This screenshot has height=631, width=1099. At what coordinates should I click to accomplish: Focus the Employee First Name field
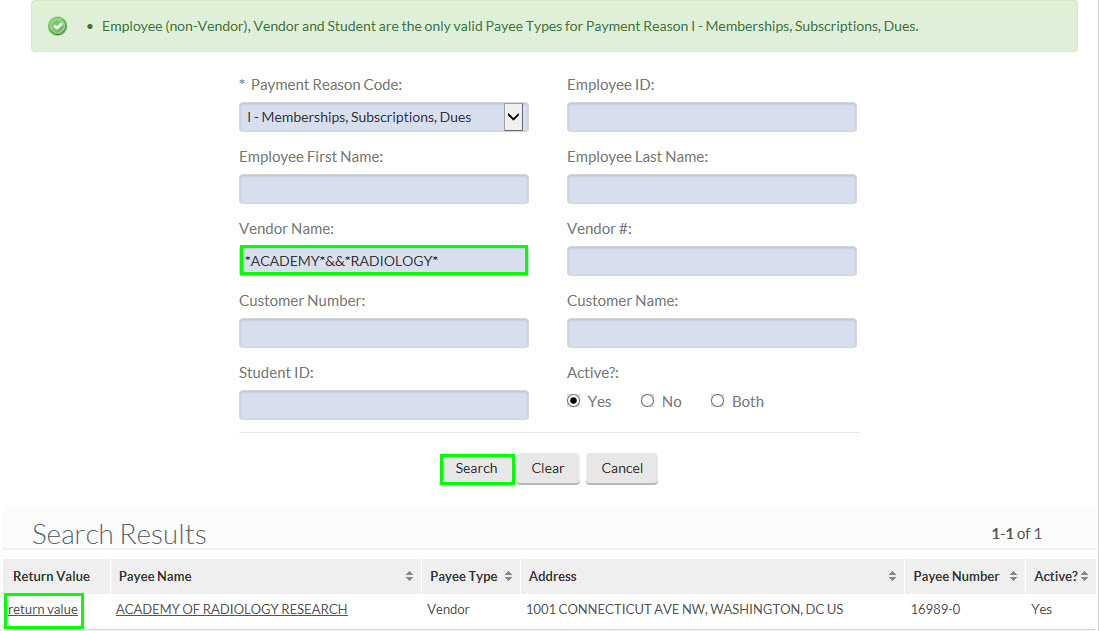(383, 189)
